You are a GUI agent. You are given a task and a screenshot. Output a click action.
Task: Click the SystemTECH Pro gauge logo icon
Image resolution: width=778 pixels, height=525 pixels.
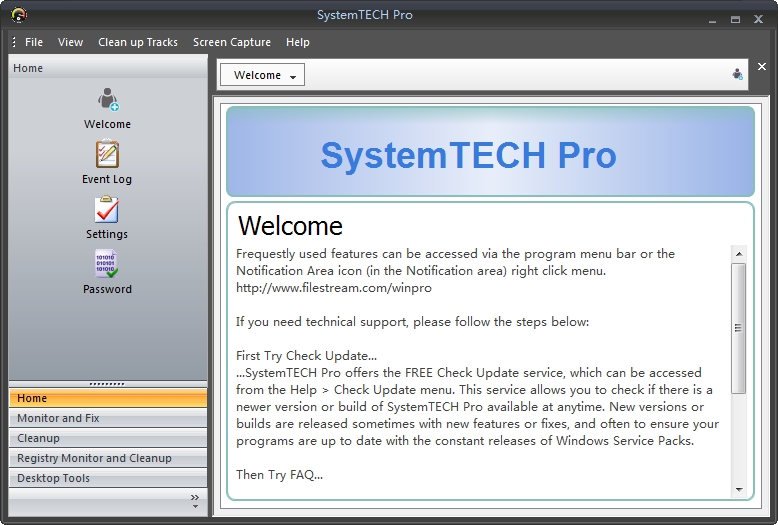coord(19,15)
